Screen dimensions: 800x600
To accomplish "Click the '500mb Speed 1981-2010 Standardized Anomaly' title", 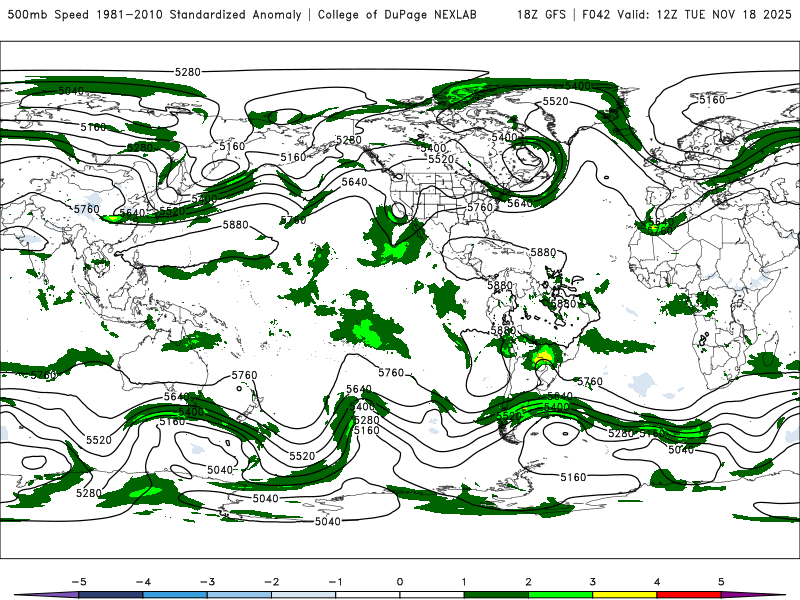I will pyautogui.click(x=154, y=15).
